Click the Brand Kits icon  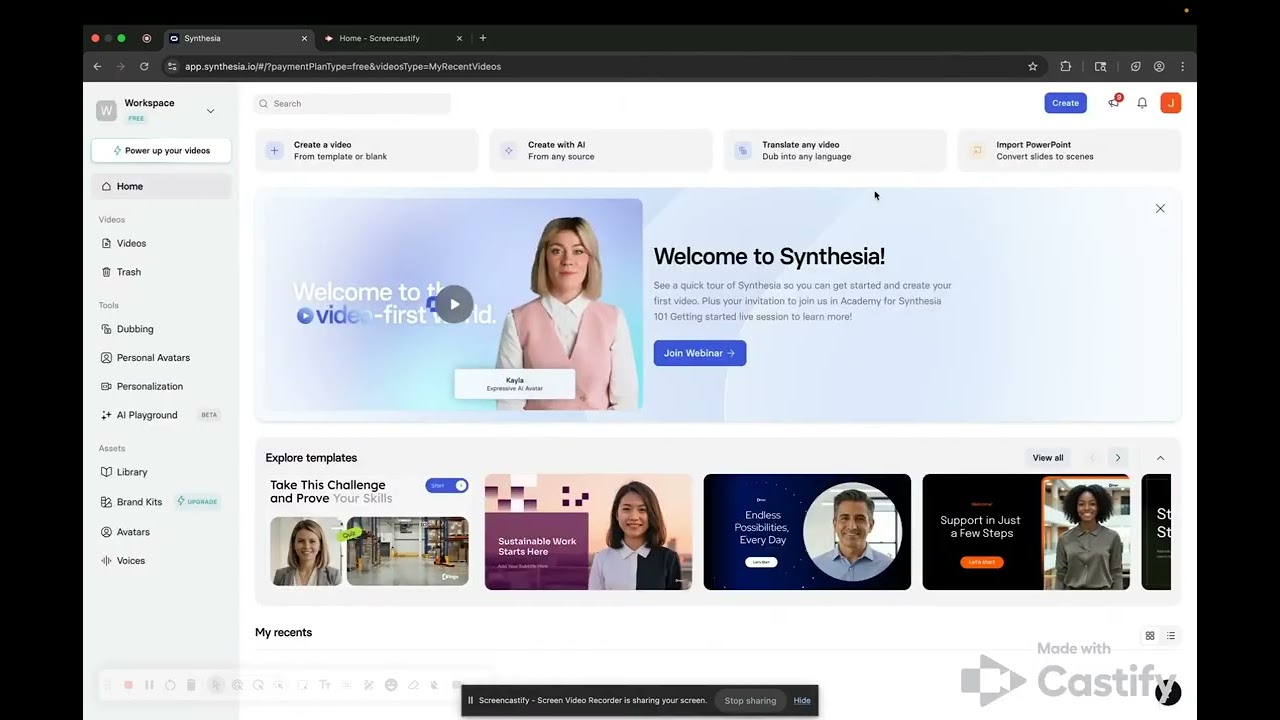107,502
